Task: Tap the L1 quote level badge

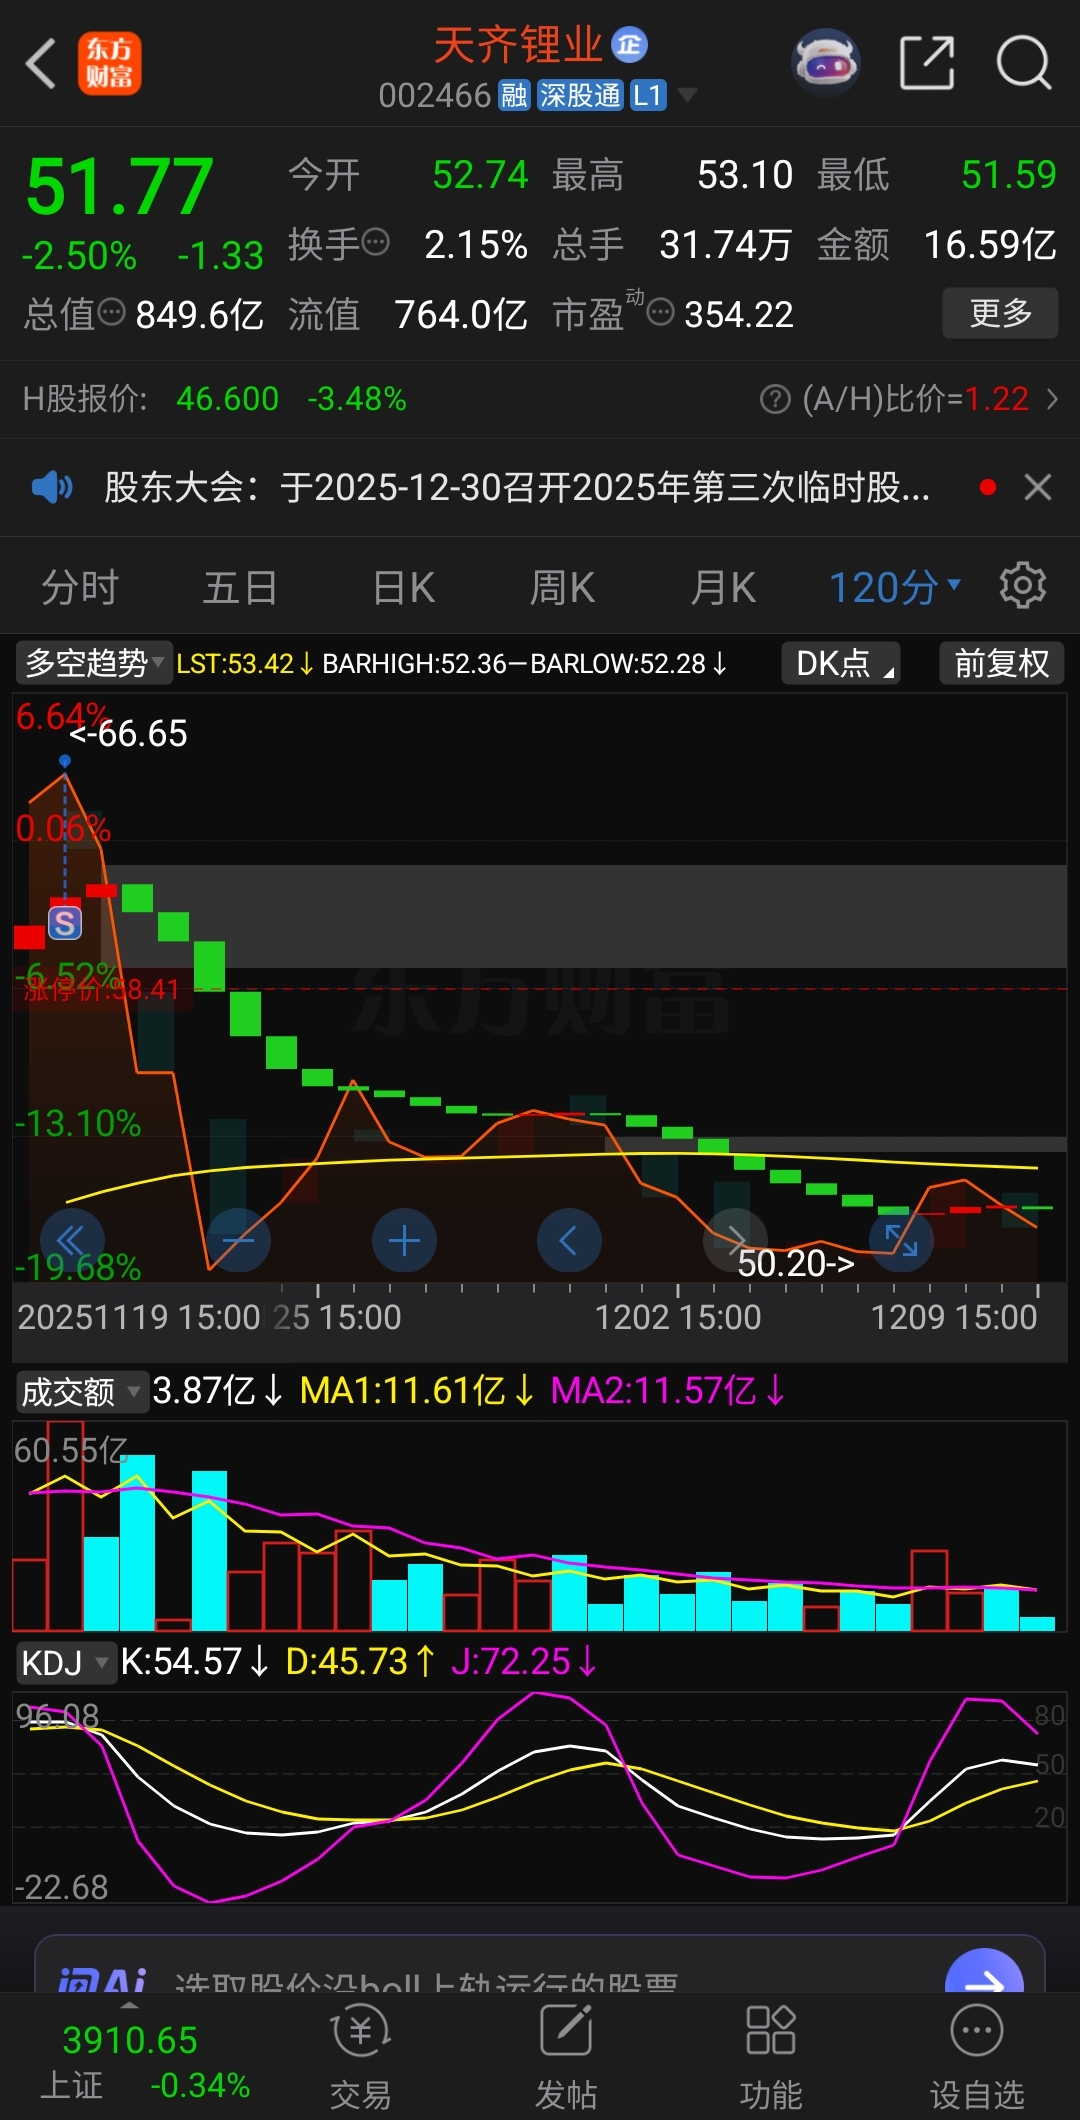Action: 648,96
